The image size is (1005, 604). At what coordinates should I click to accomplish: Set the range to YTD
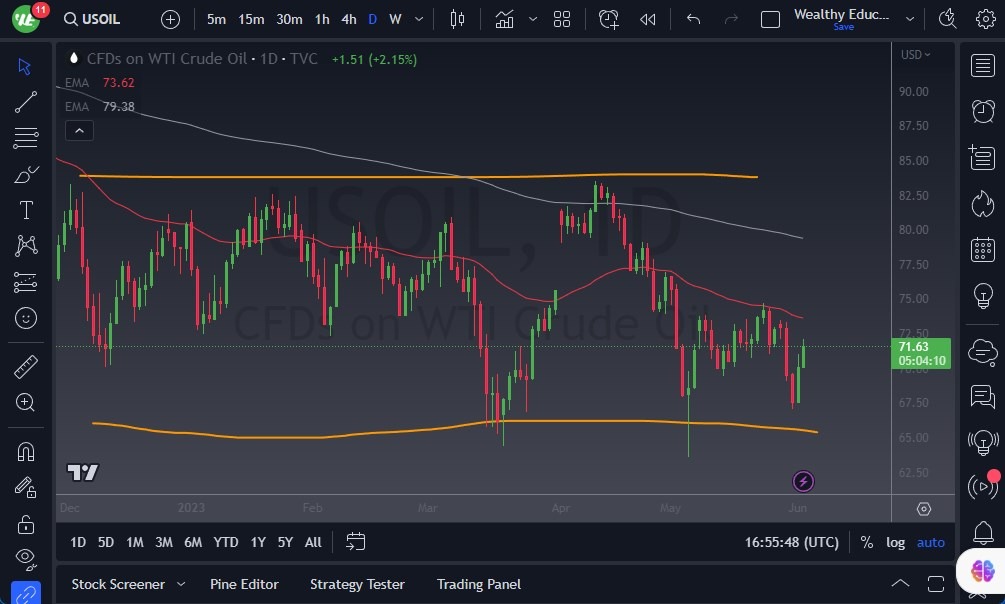[x=226, y=542]
